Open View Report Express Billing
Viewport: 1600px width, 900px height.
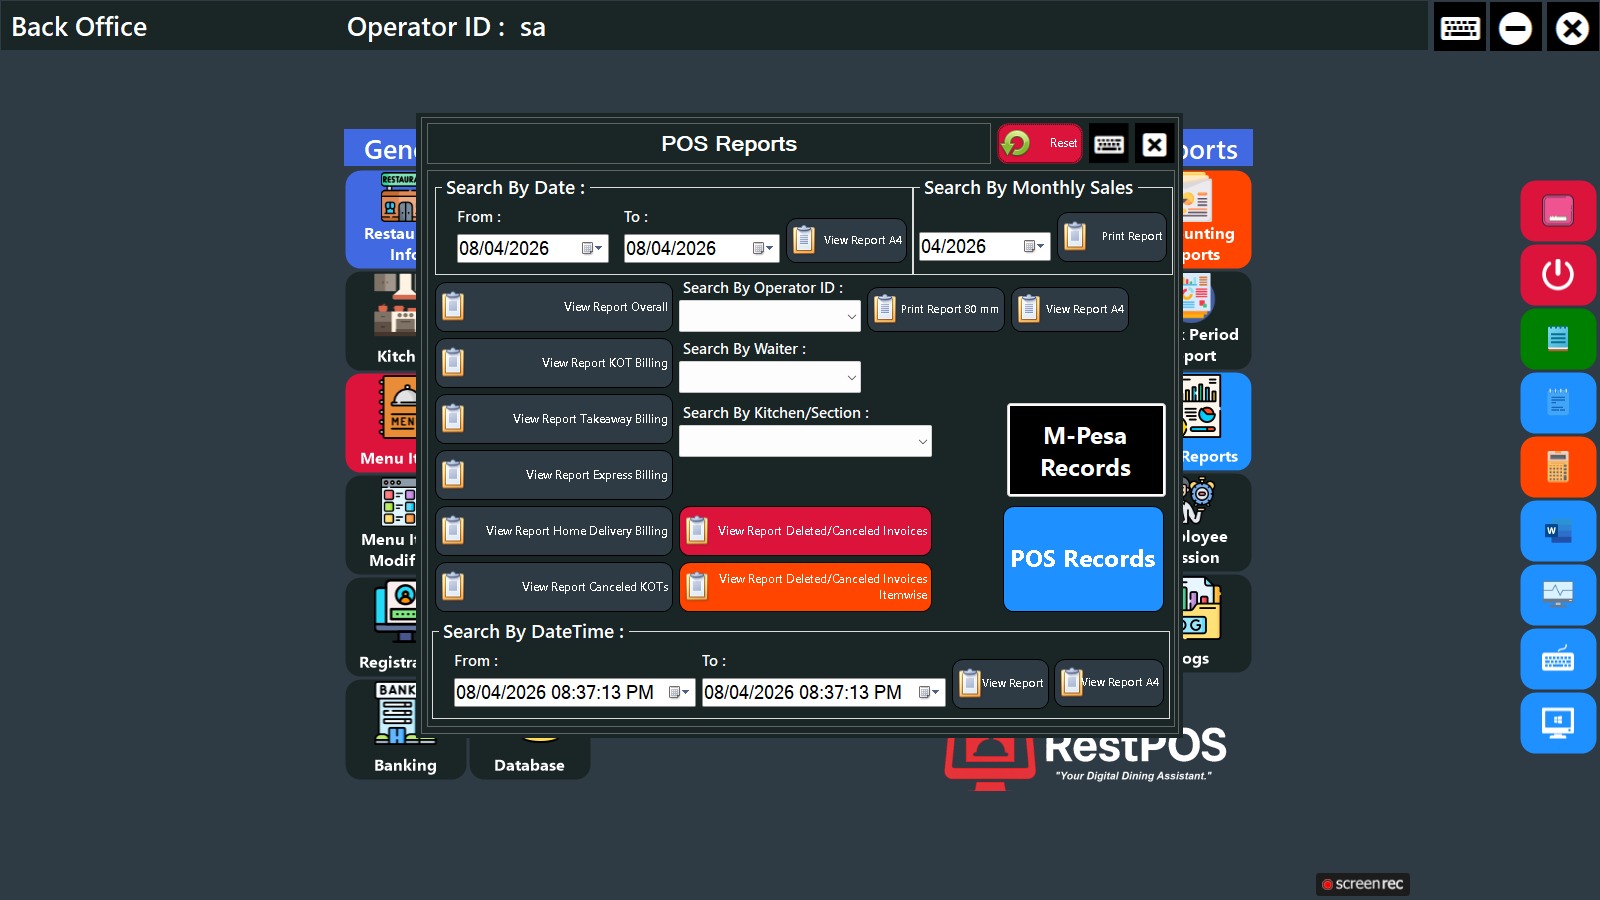pos(554,475)
